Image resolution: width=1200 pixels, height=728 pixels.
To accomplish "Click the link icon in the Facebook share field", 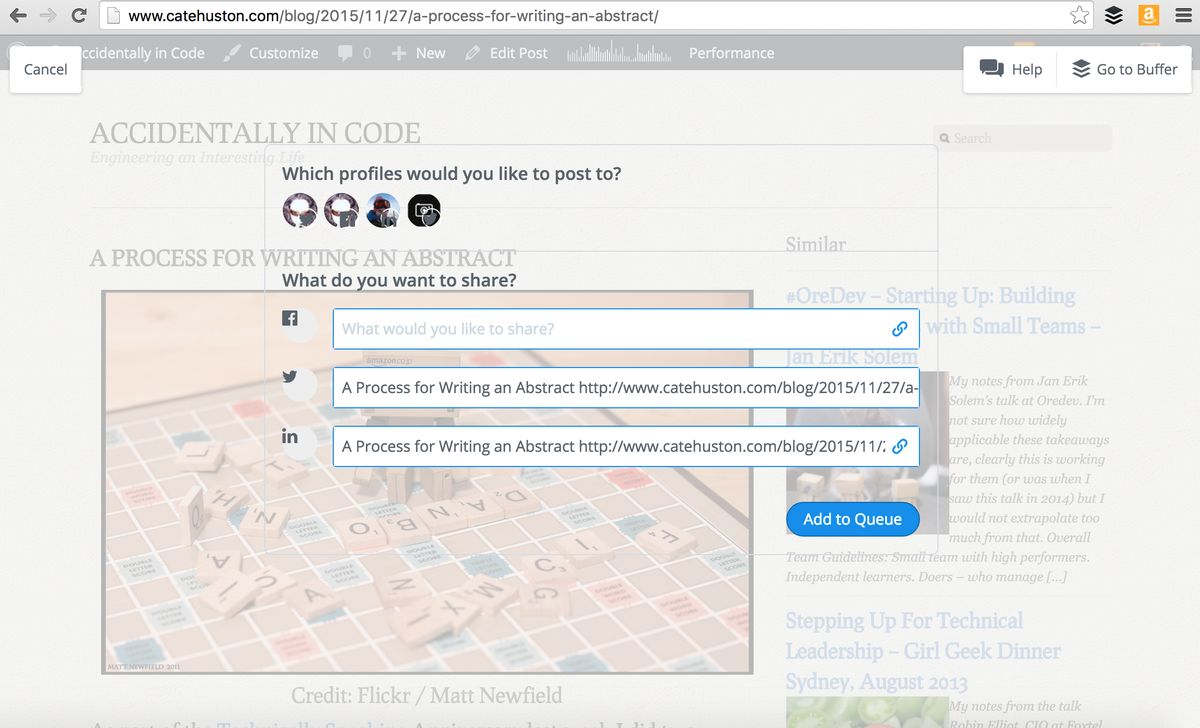I will (x=899, y=329).
